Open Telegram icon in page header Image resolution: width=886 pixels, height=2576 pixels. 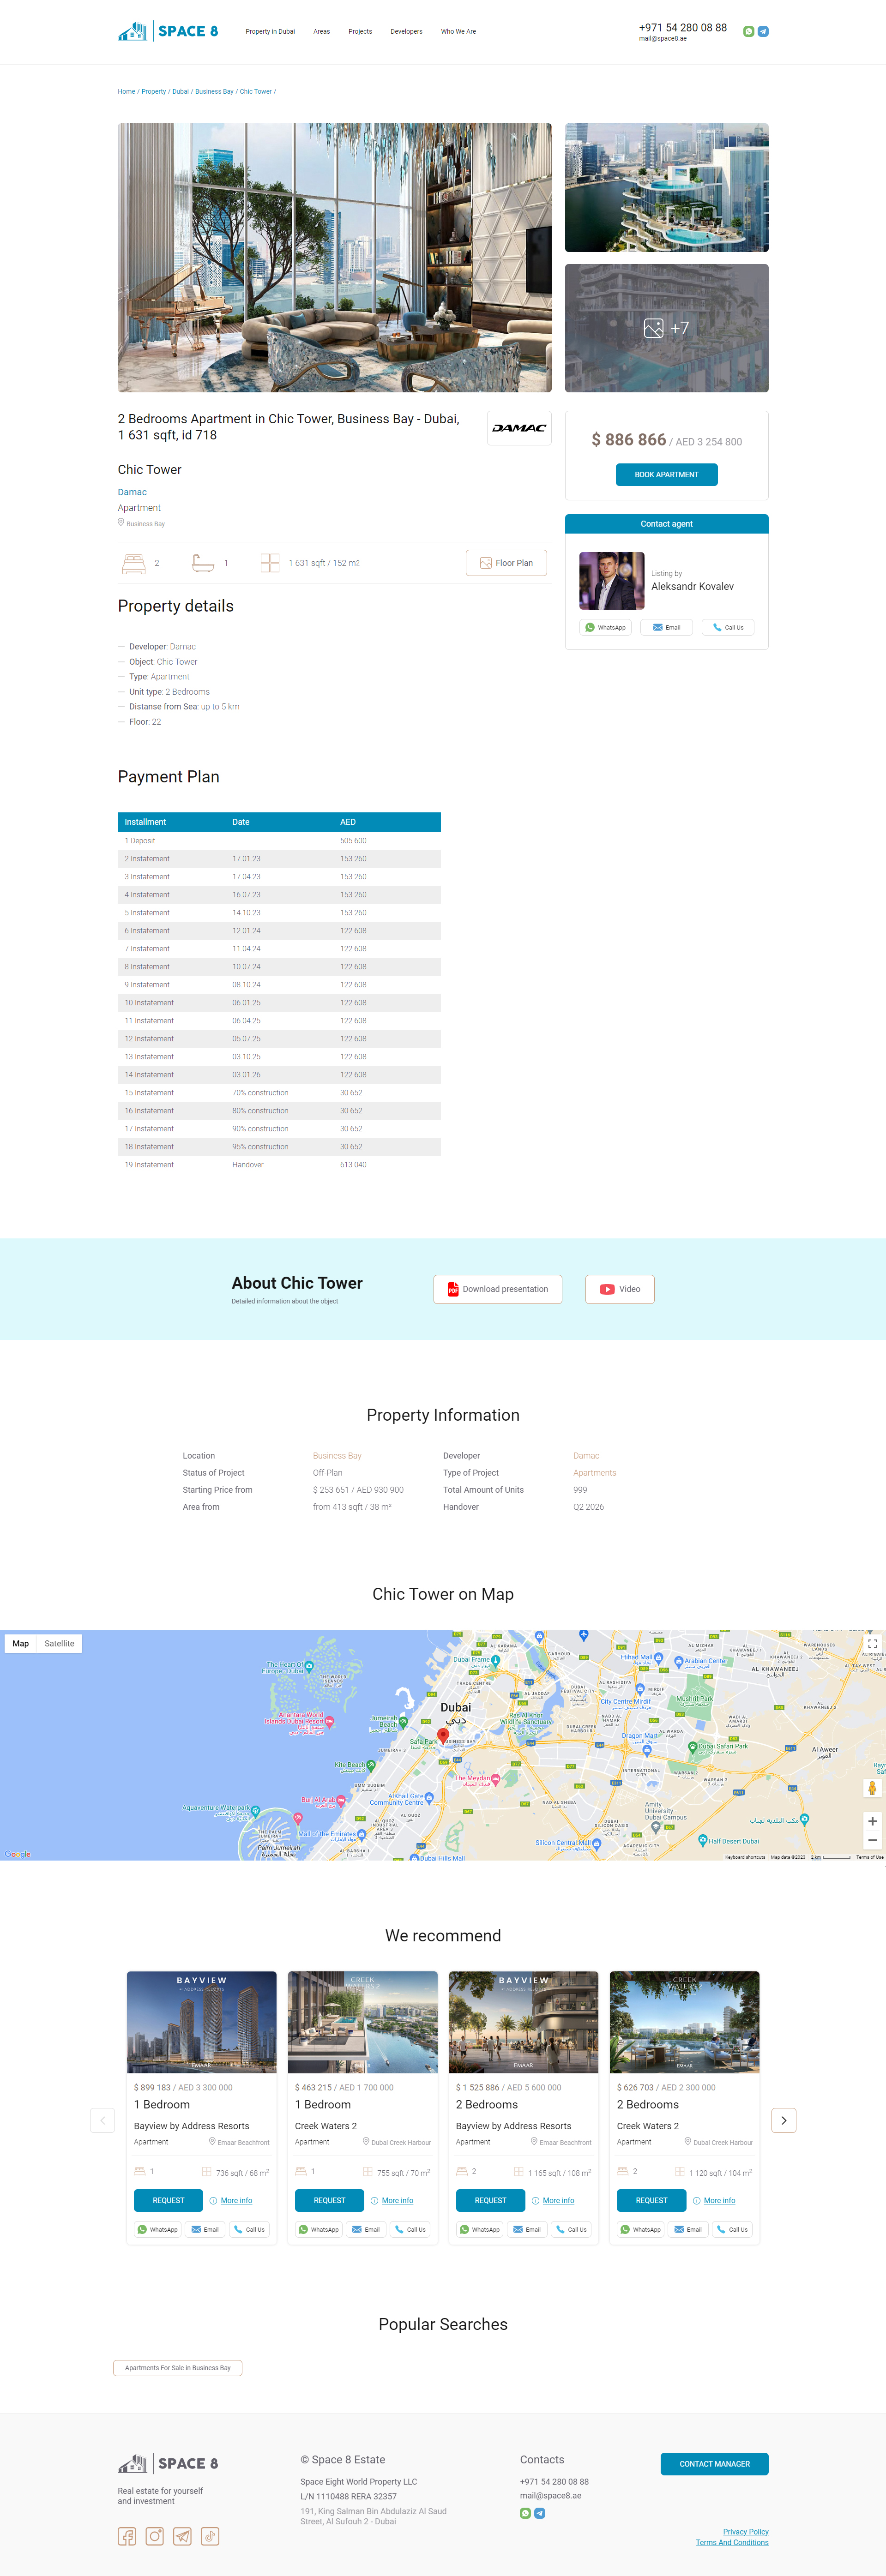763,31
